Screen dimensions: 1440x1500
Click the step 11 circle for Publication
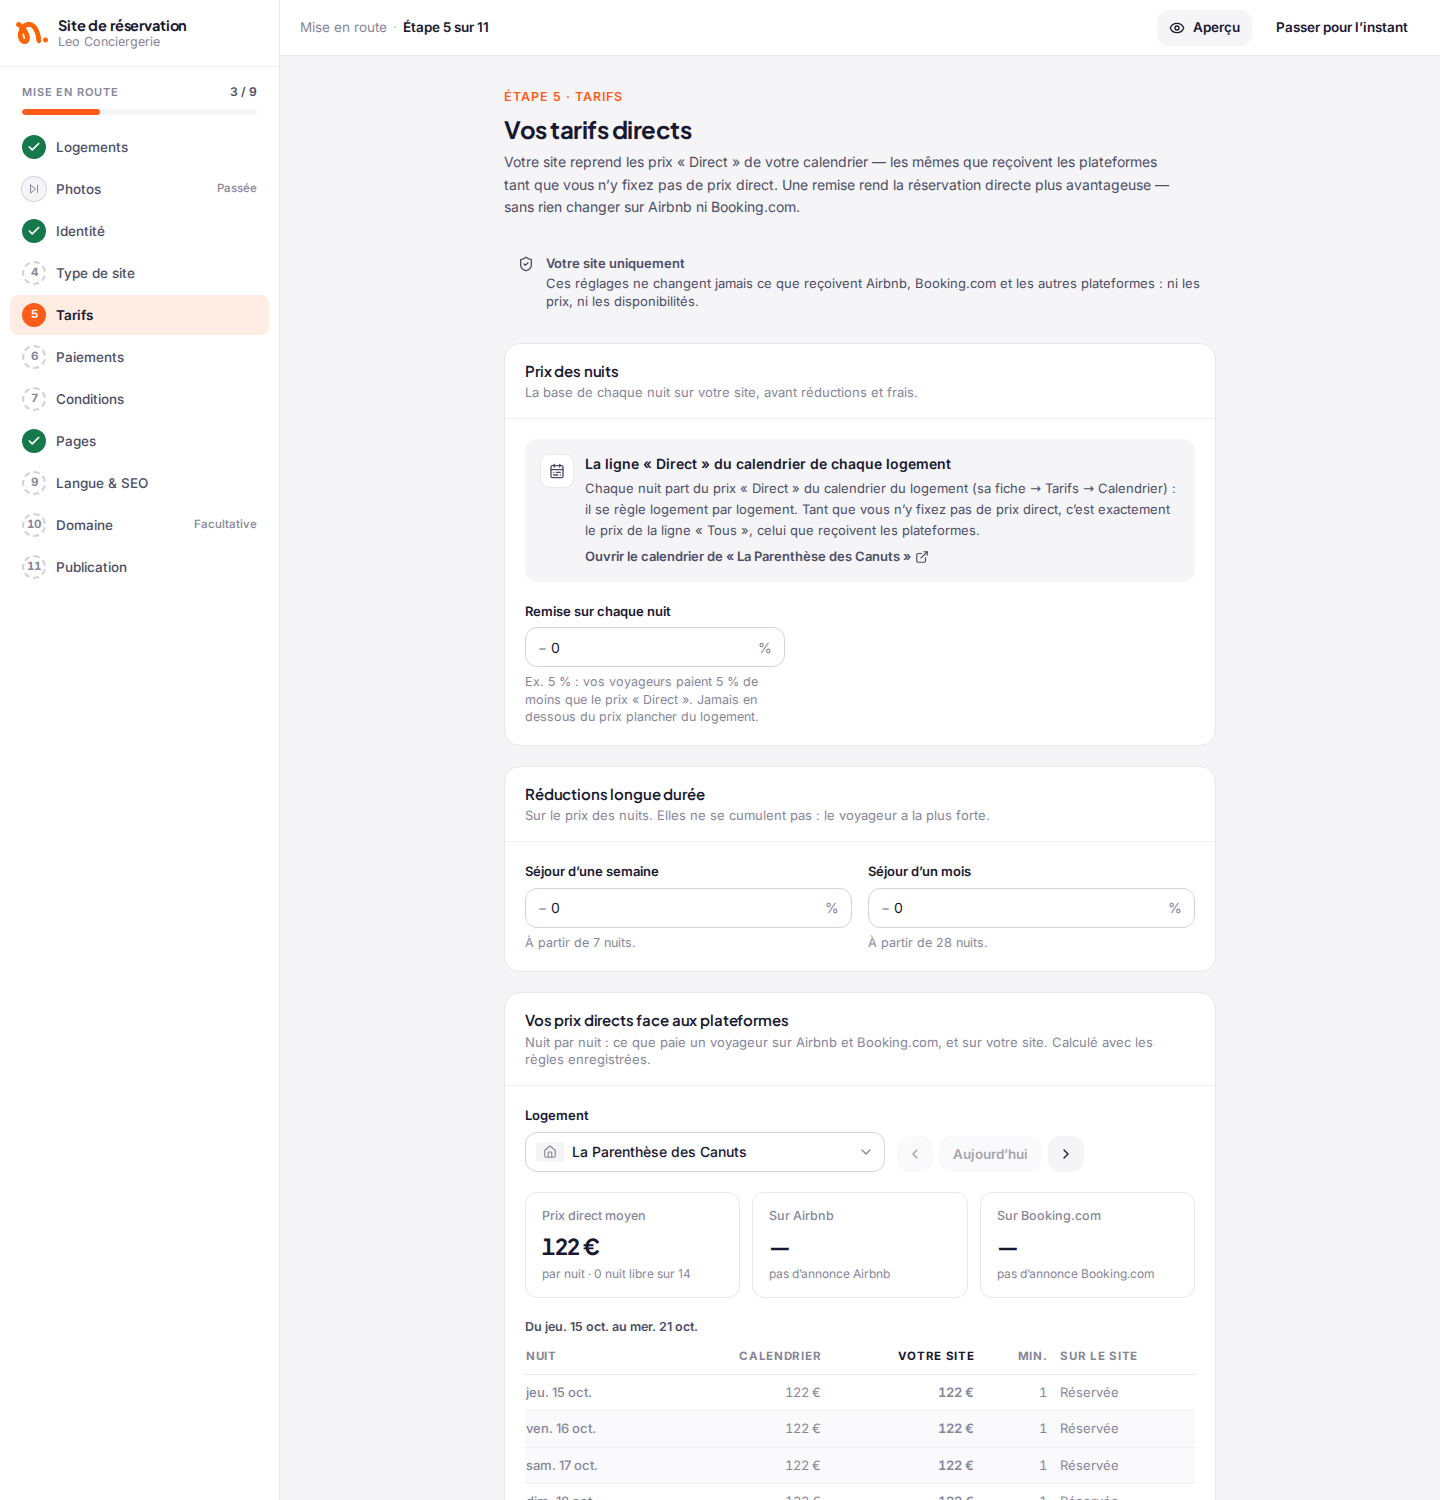(x=34, y=567)
